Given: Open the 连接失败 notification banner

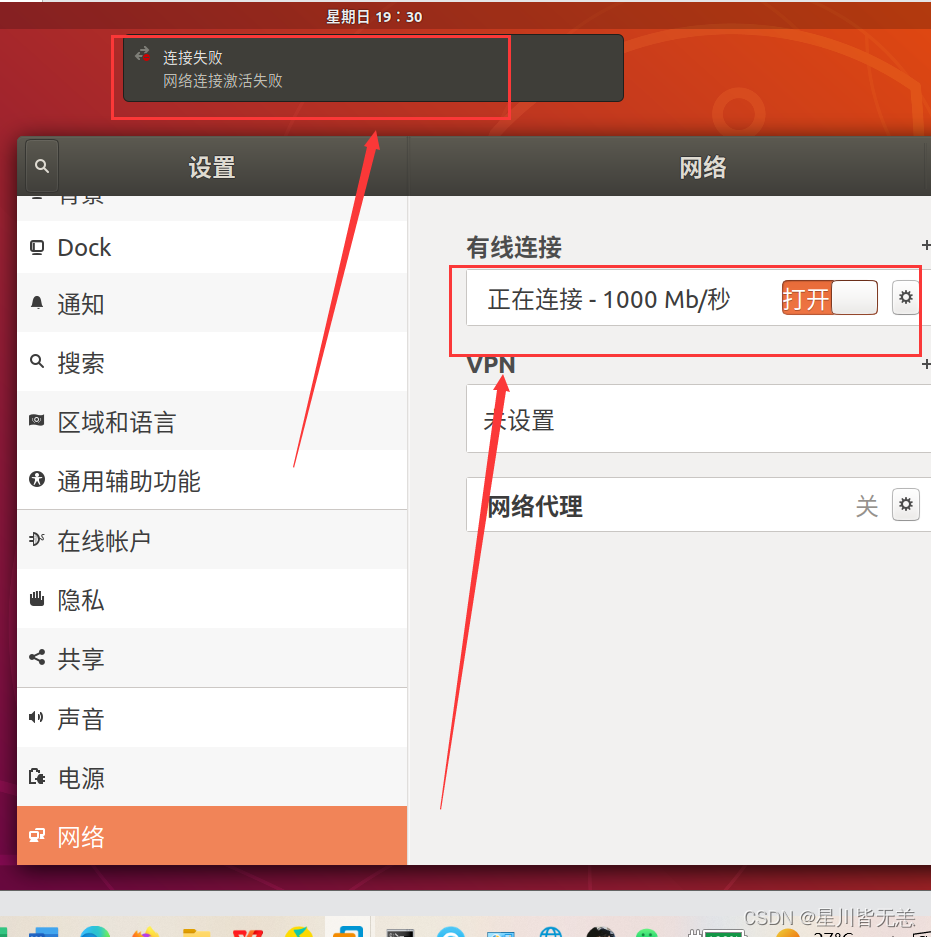Looking at the screenshot, I should click(373, 68).
